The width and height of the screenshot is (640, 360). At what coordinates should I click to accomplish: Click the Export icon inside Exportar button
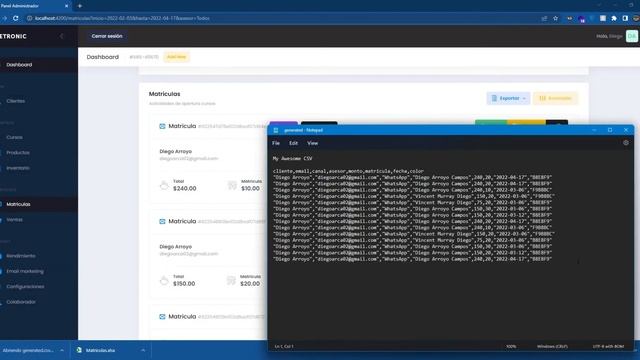(x=494, y=98)
